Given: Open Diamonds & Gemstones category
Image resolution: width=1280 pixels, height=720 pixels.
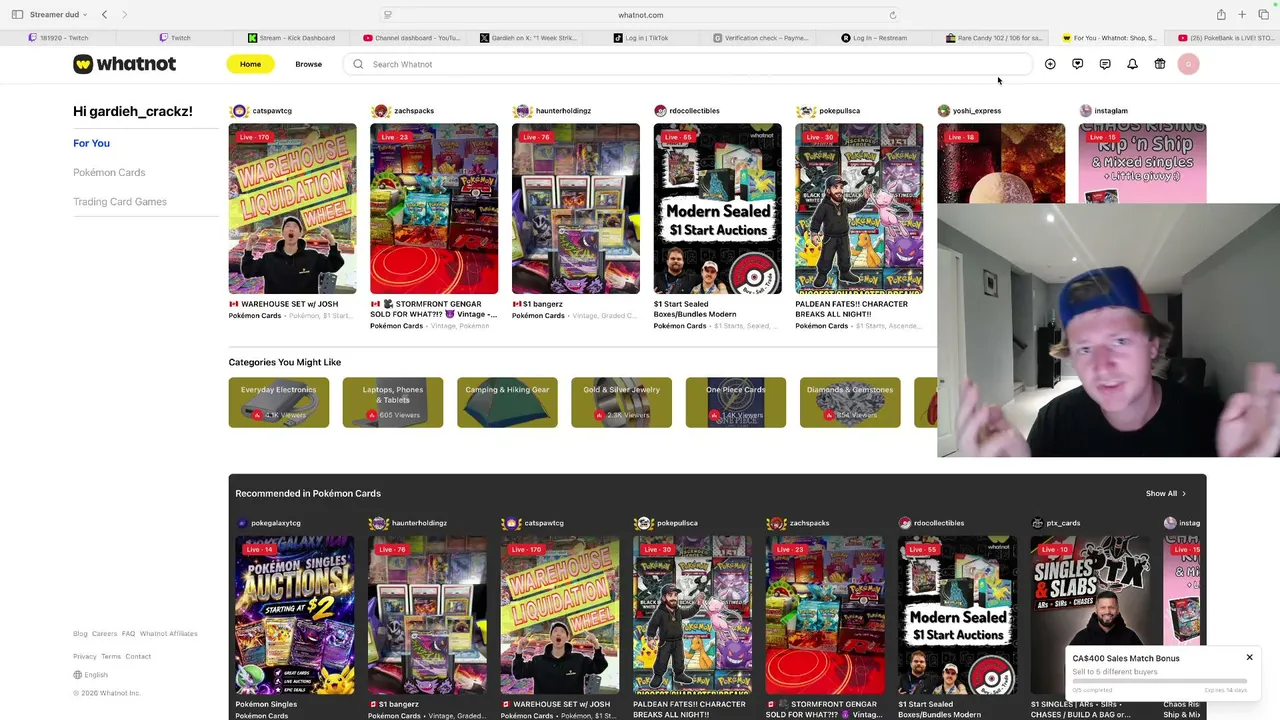Looking at the screenshot, I should 850,402.
